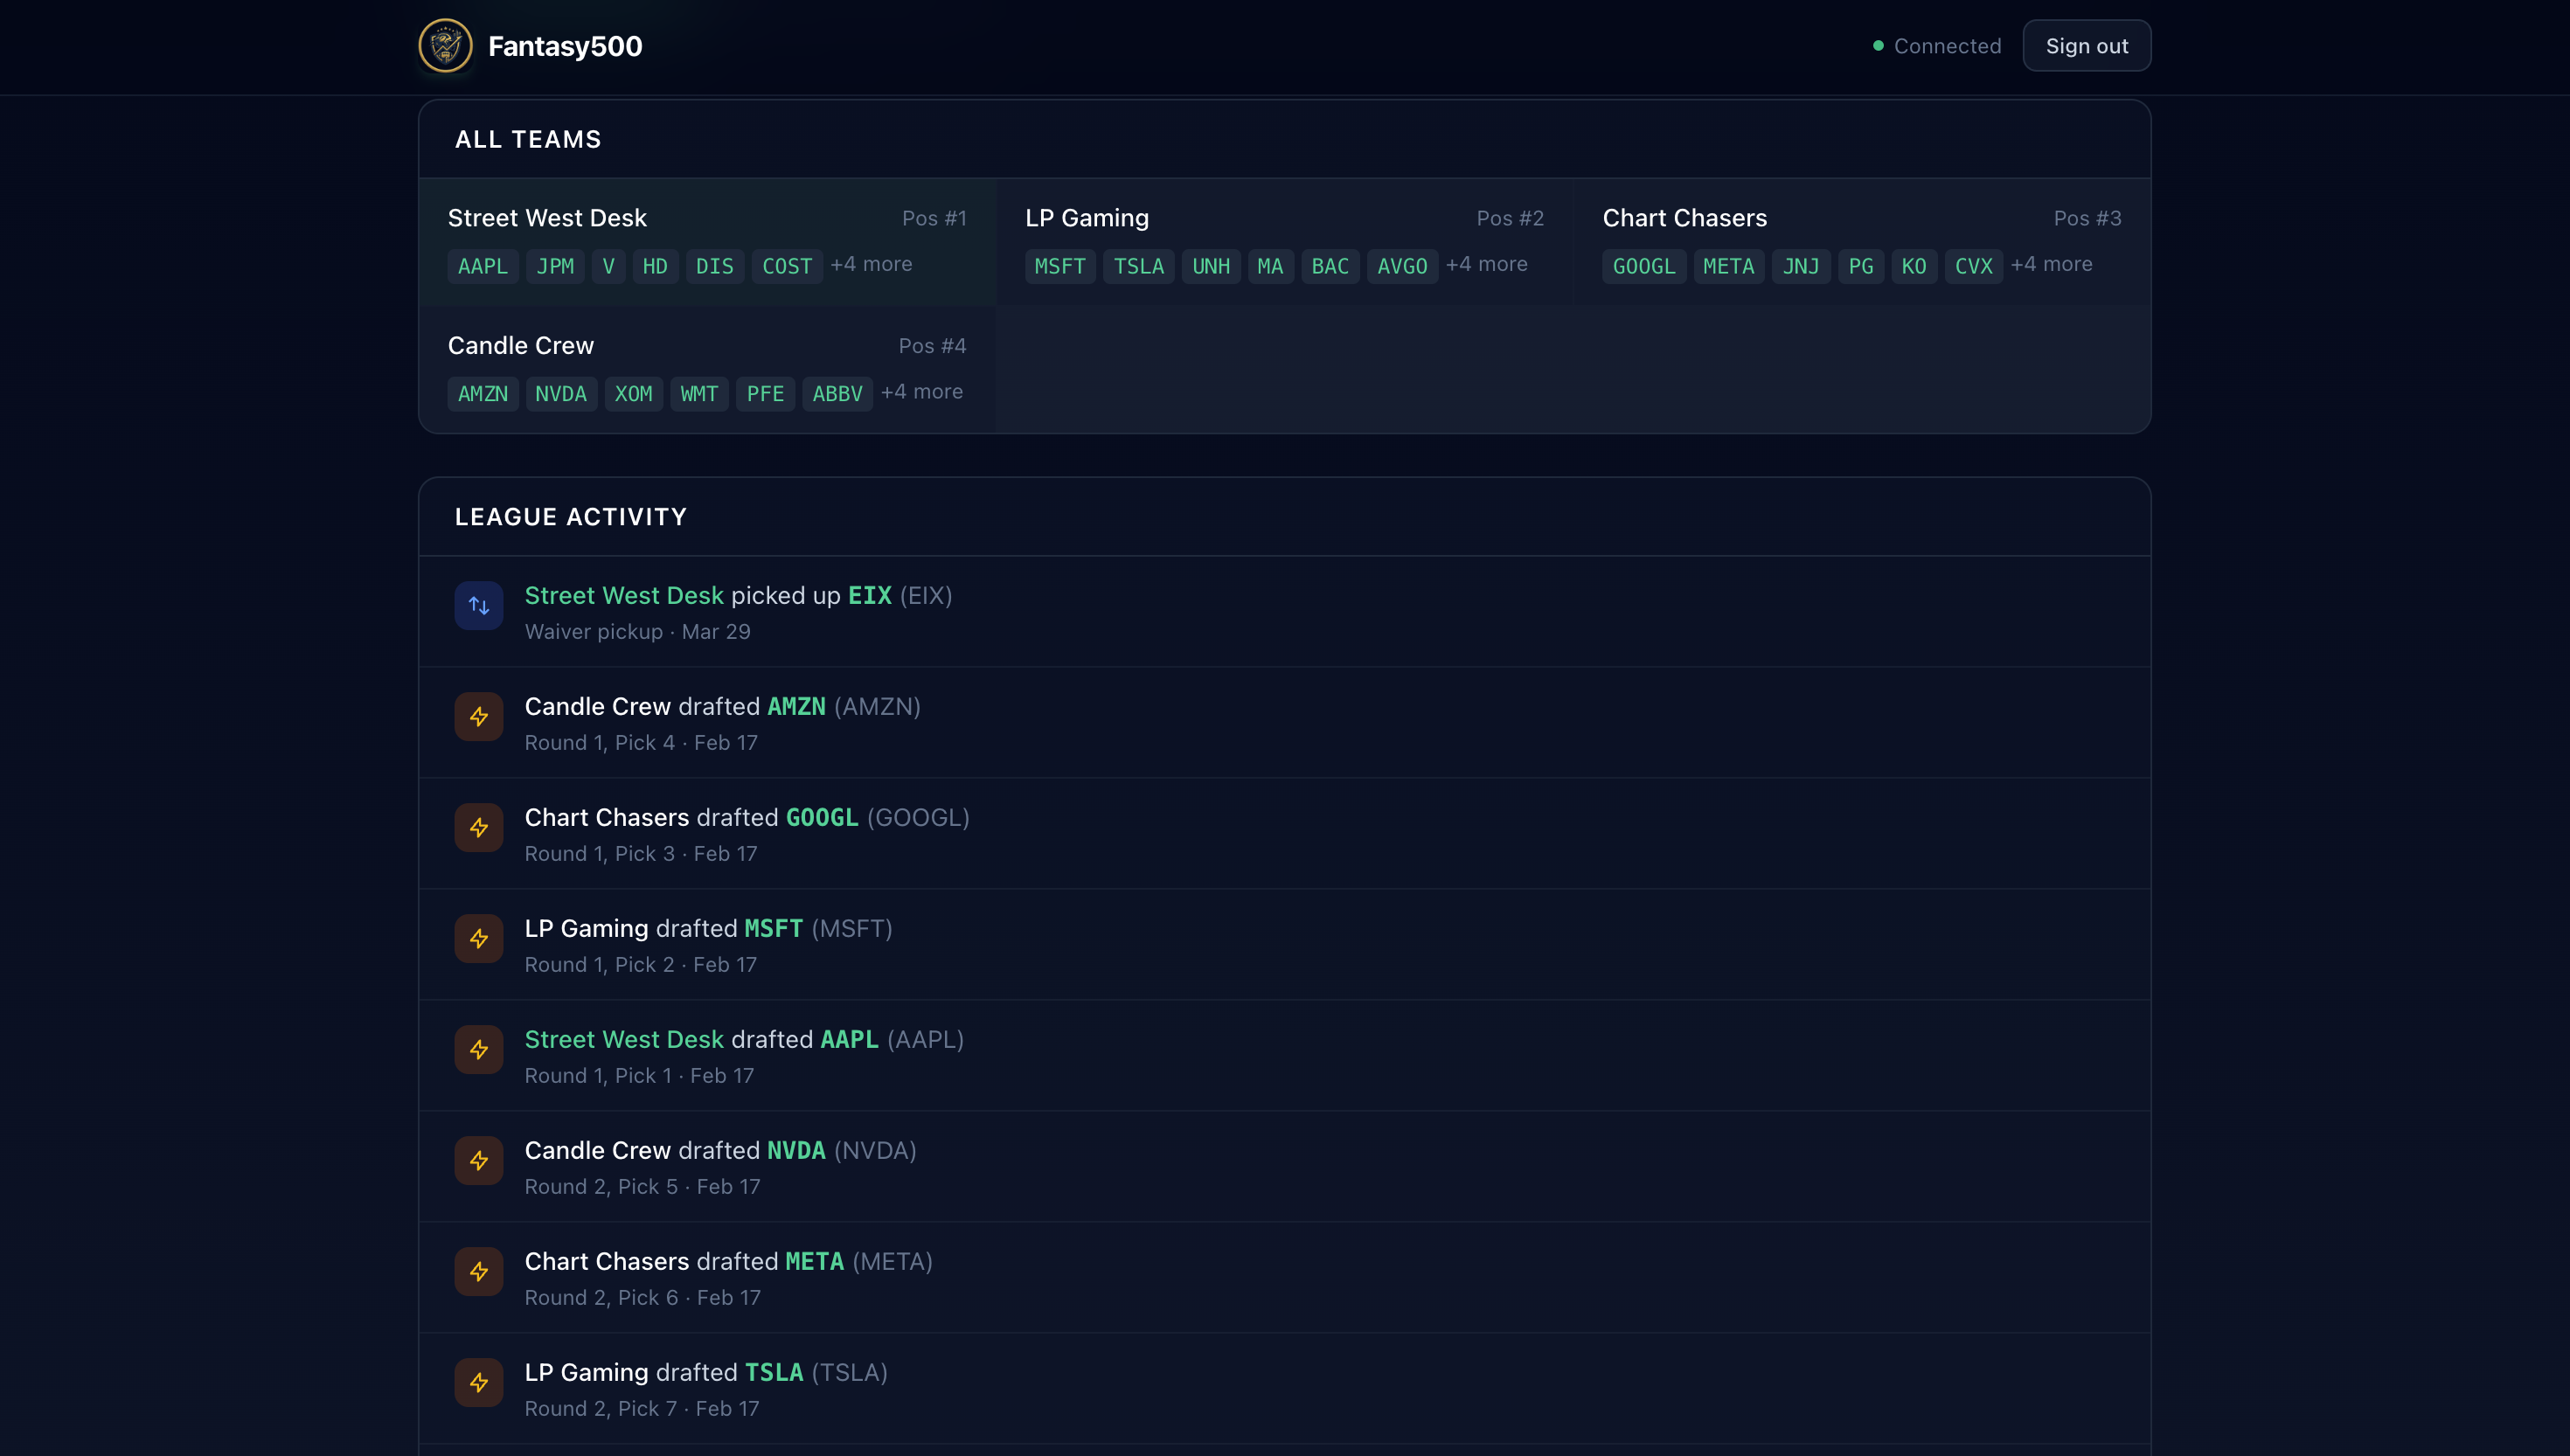This screenshot has height=1456, width=2570.
Task: Expand '+4 more' on Street West Desk
Action: (871, 265)
